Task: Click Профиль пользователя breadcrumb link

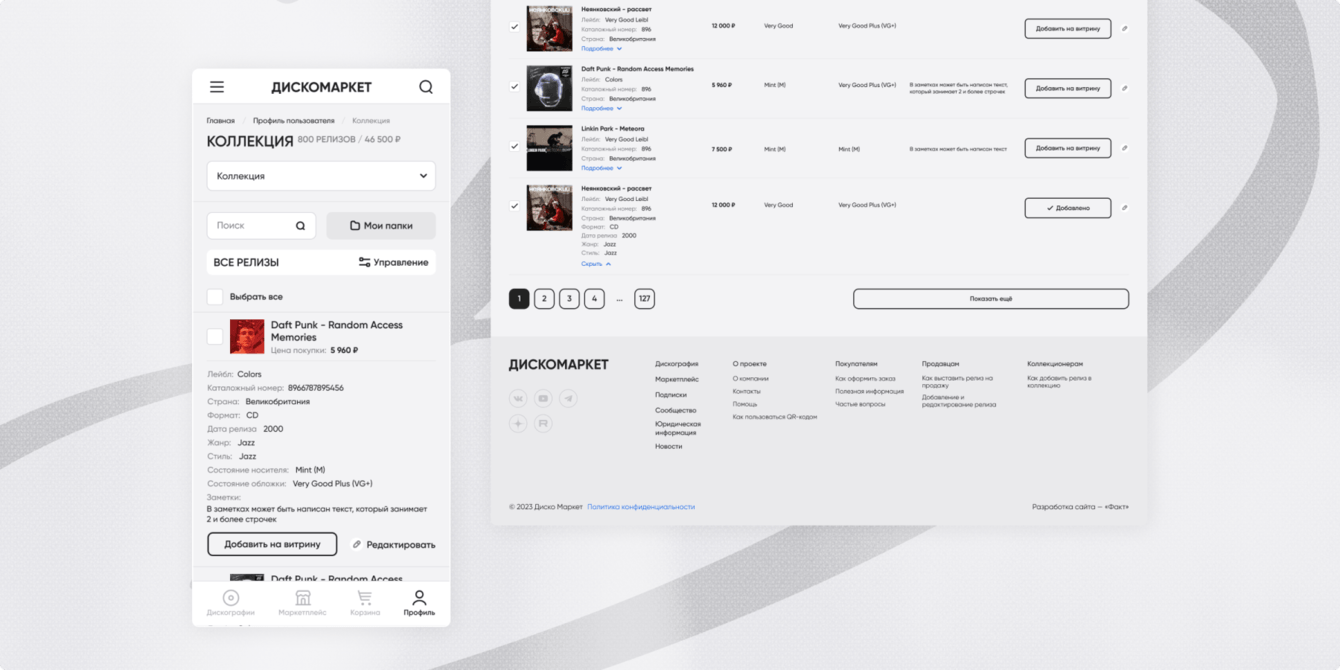Action: (294, 121)
